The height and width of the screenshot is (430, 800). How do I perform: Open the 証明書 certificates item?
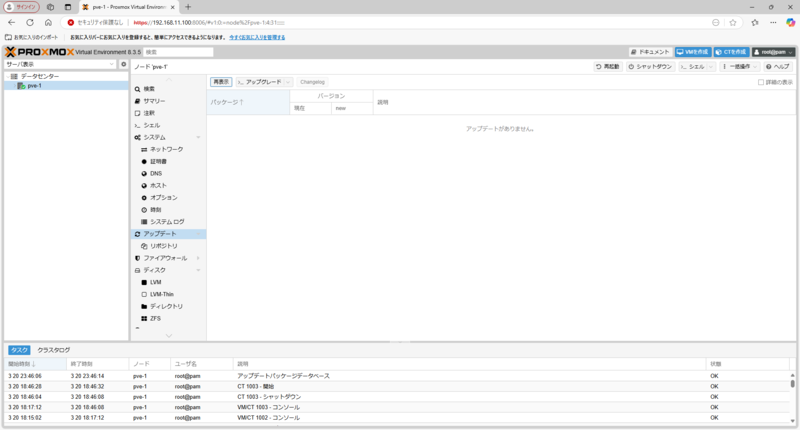[168, 161]
